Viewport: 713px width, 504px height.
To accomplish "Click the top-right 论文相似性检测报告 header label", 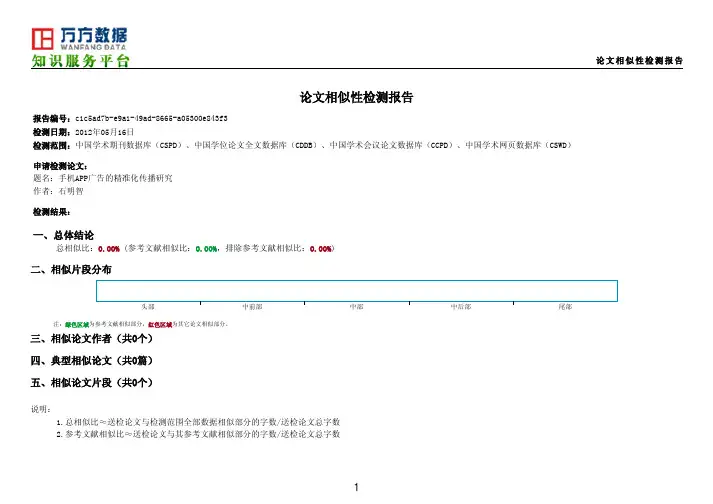I will click(x=638, y=61).
